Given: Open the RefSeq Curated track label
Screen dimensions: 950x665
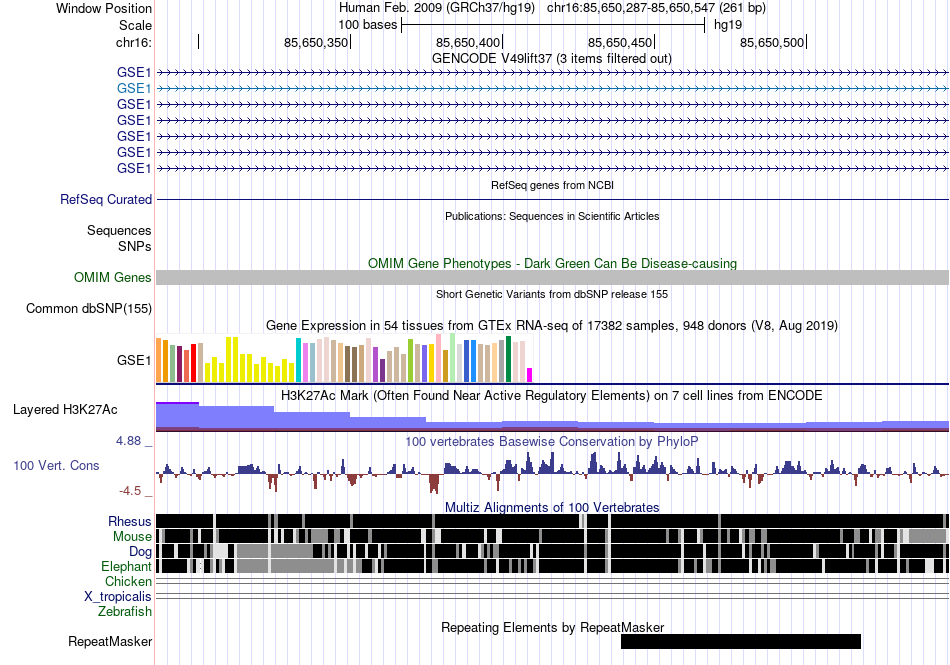Looking at the screenshot, I should point(106,199).
